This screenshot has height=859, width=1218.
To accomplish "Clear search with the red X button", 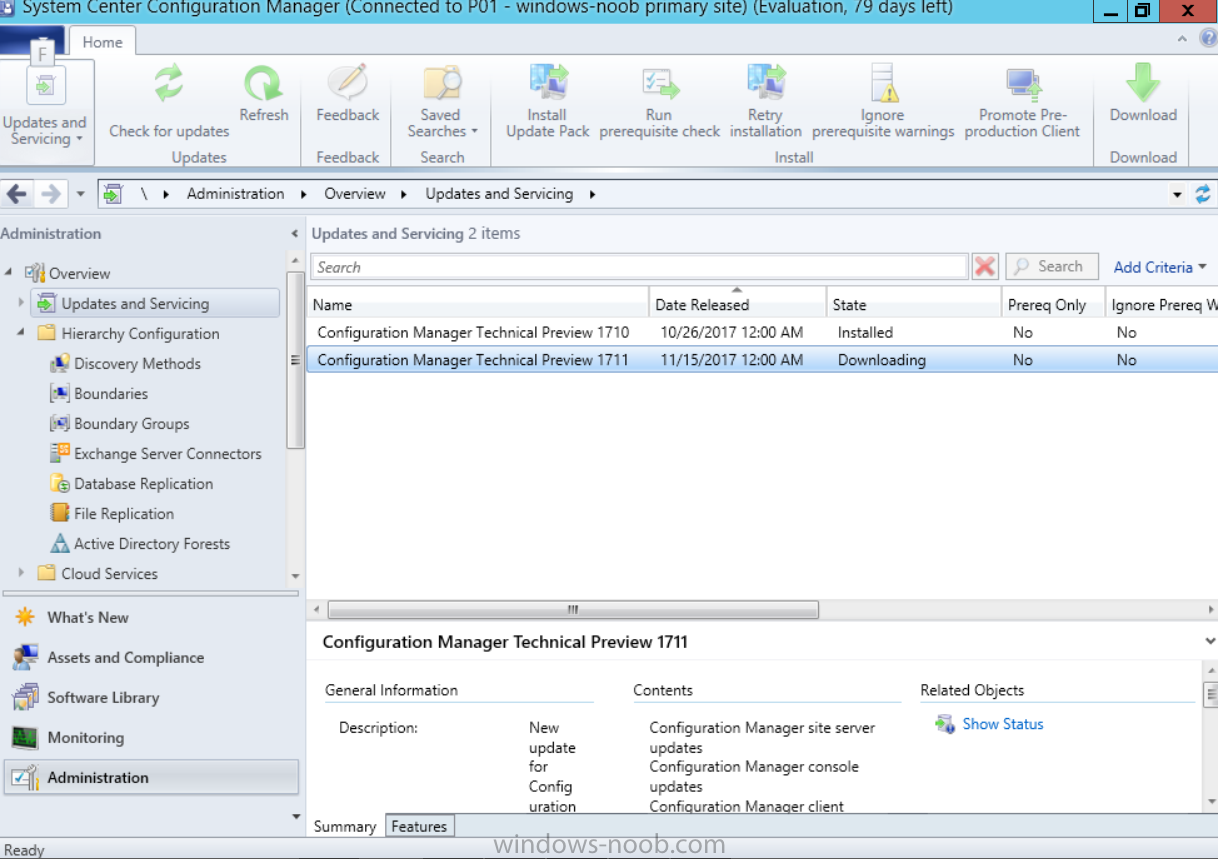I will (x=985, y=267).
